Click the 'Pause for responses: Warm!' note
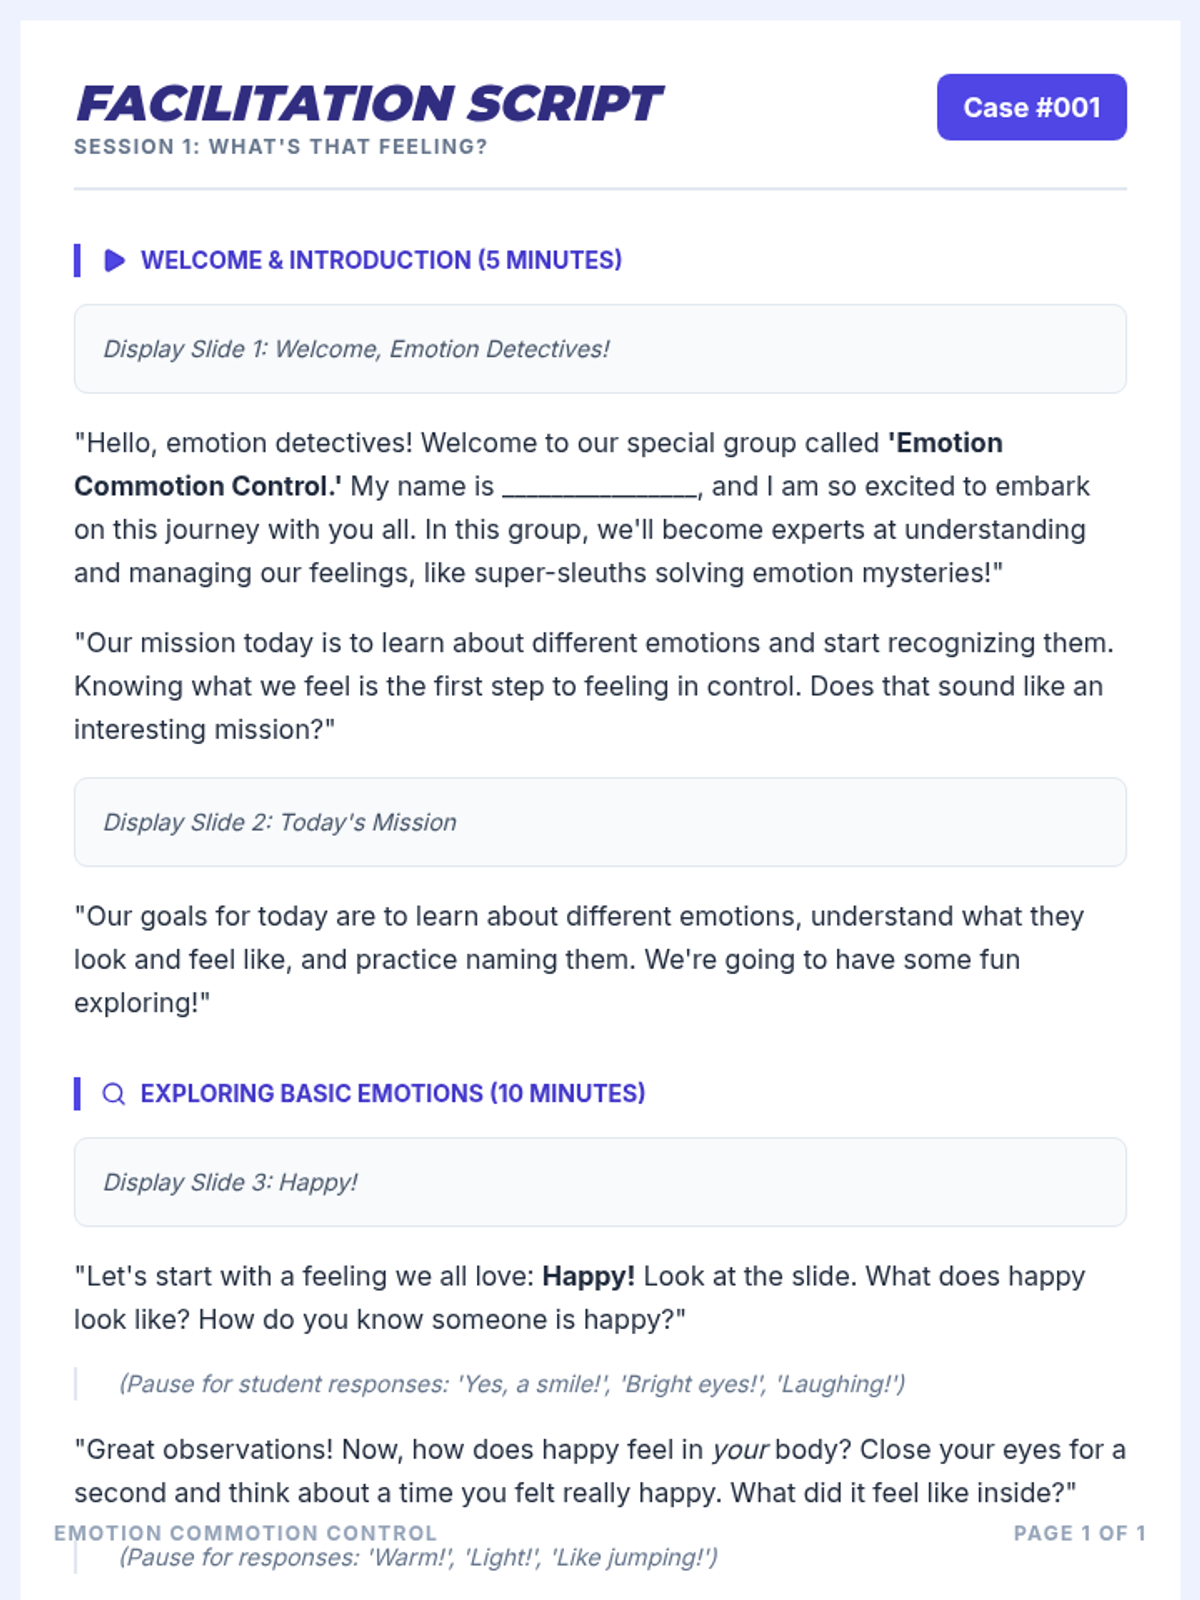This screenshot has width=1200, height=1600. [418, 1557]
